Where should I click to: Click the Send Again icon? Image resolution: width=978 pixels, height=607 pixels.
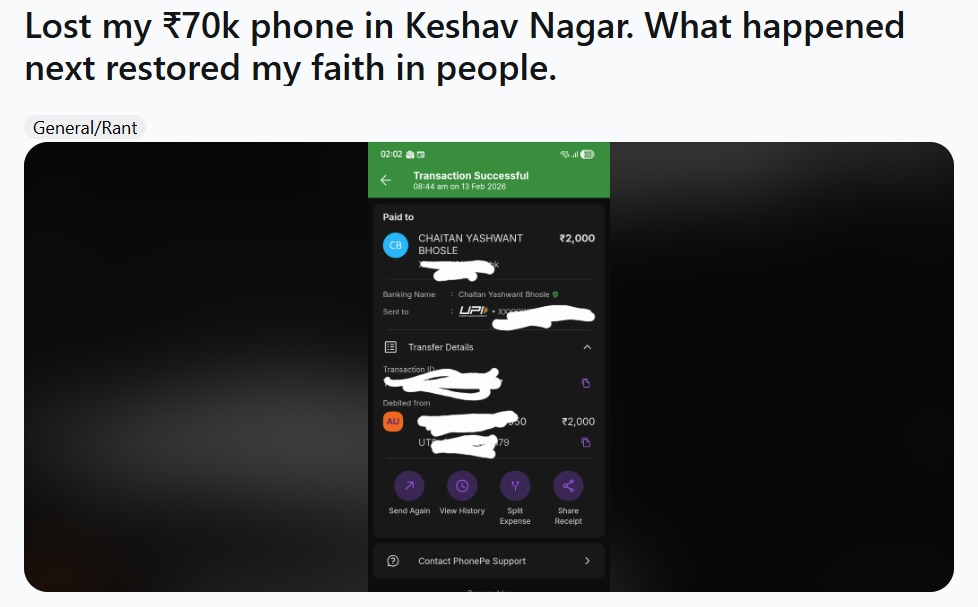click(409, 486)
